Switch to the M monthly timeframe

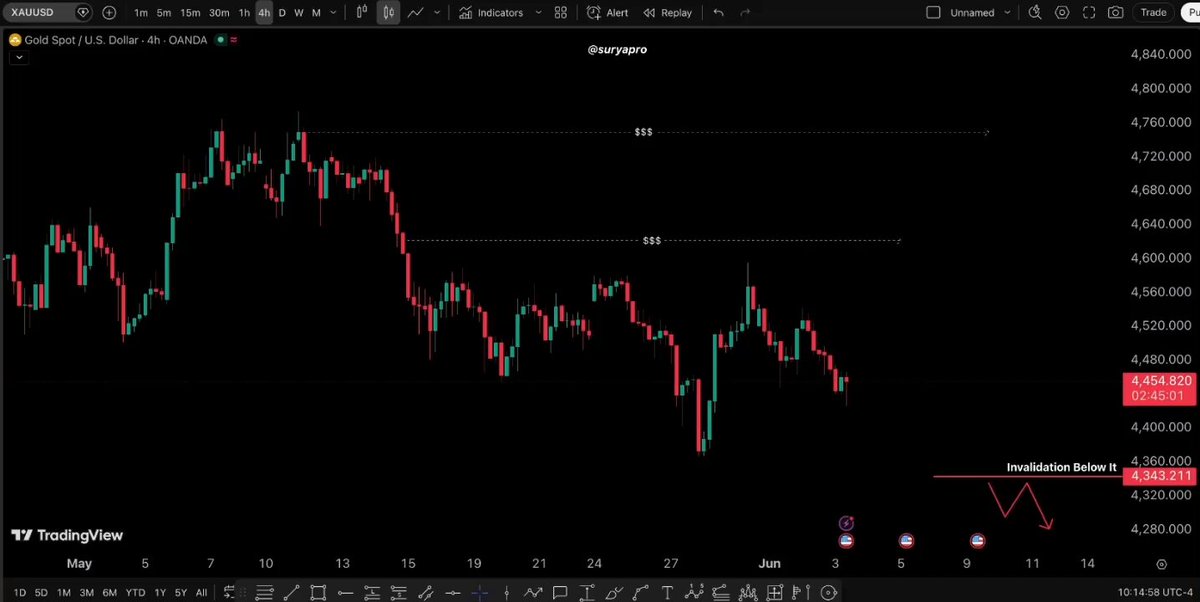(x=316, y=13)
